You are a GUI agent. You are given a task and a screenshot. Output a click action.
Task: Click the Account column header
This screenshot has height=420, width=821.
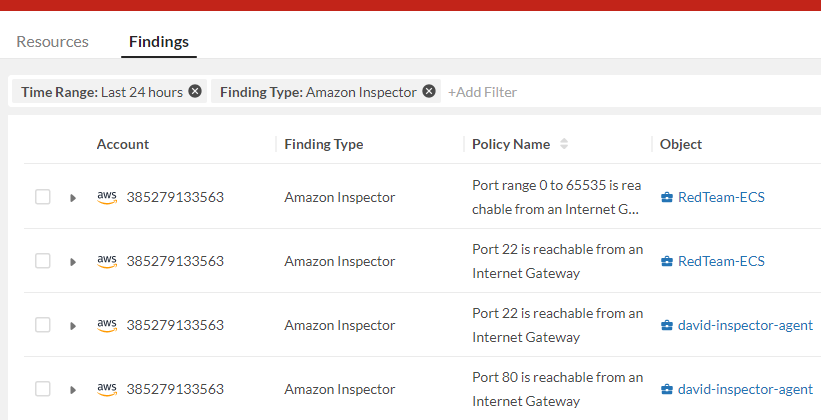click(x=123, y=144)
